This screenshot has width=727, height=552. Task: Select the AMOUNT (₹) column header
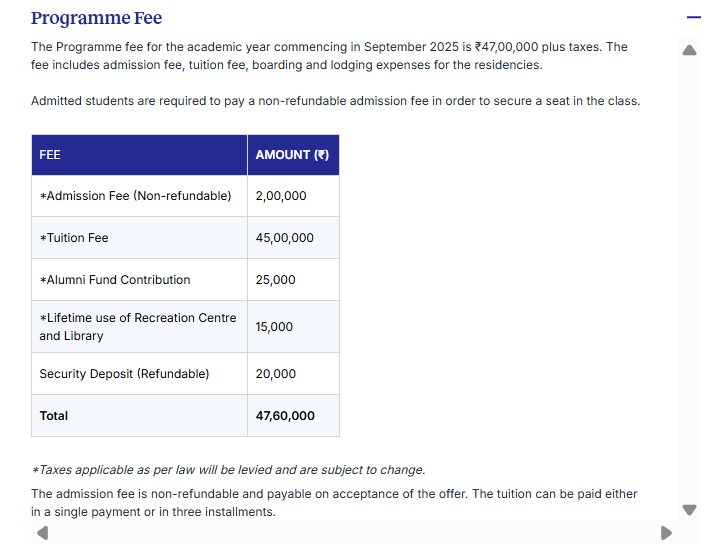tap(292, 155)
